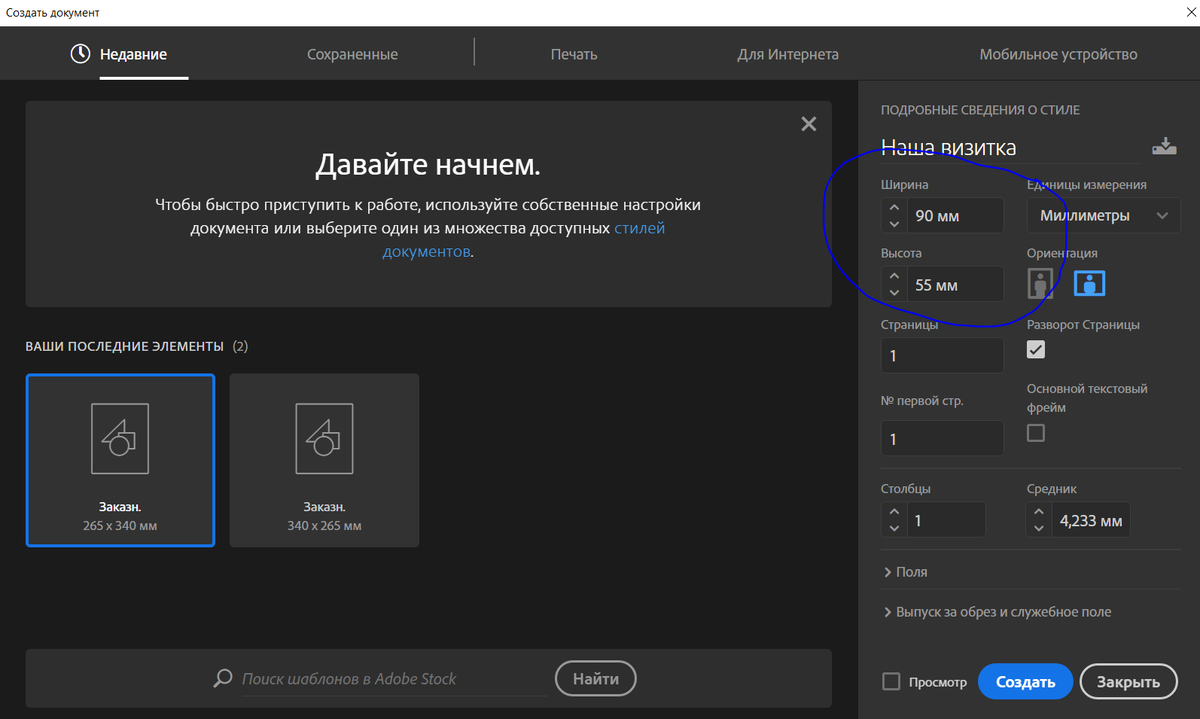Save the document preset with the download icon
Image resolution: width=1200 pixels, height=719 pixels.
[x=1164, y=146]
